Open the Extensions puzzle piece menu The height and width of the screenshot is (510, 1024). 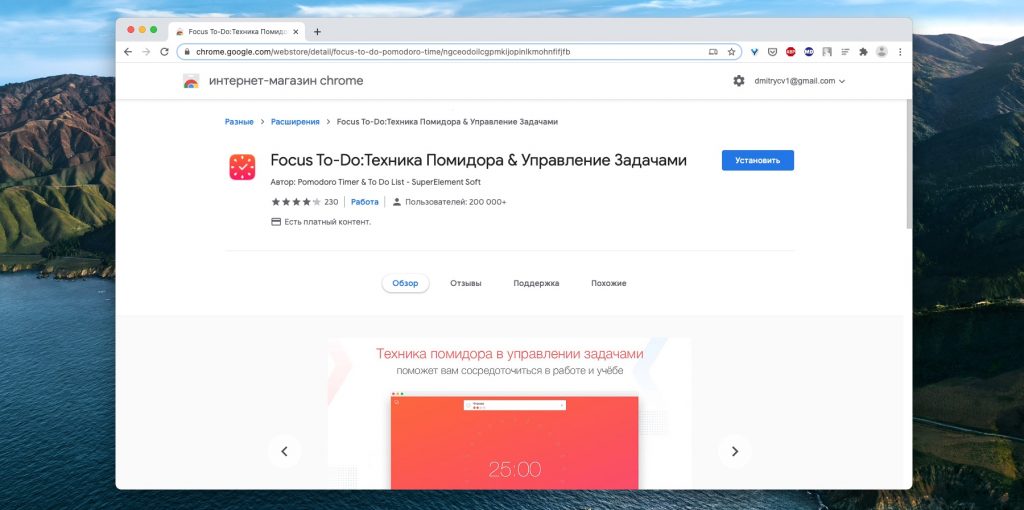coord(863,52)
